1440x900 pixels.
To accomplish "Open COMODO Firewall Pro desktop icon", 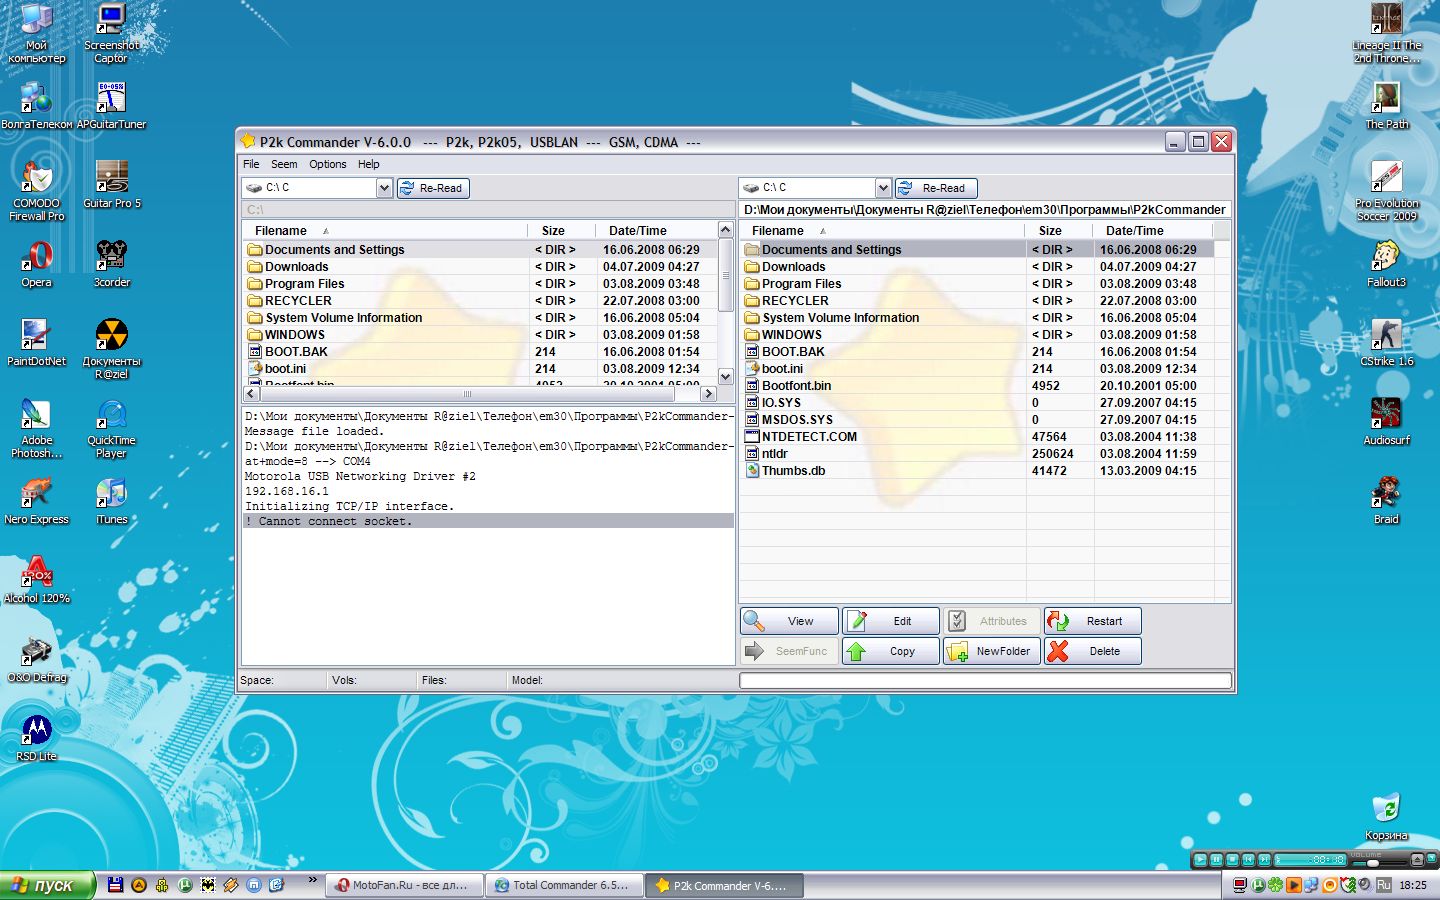I will click(x=37, y=191).
